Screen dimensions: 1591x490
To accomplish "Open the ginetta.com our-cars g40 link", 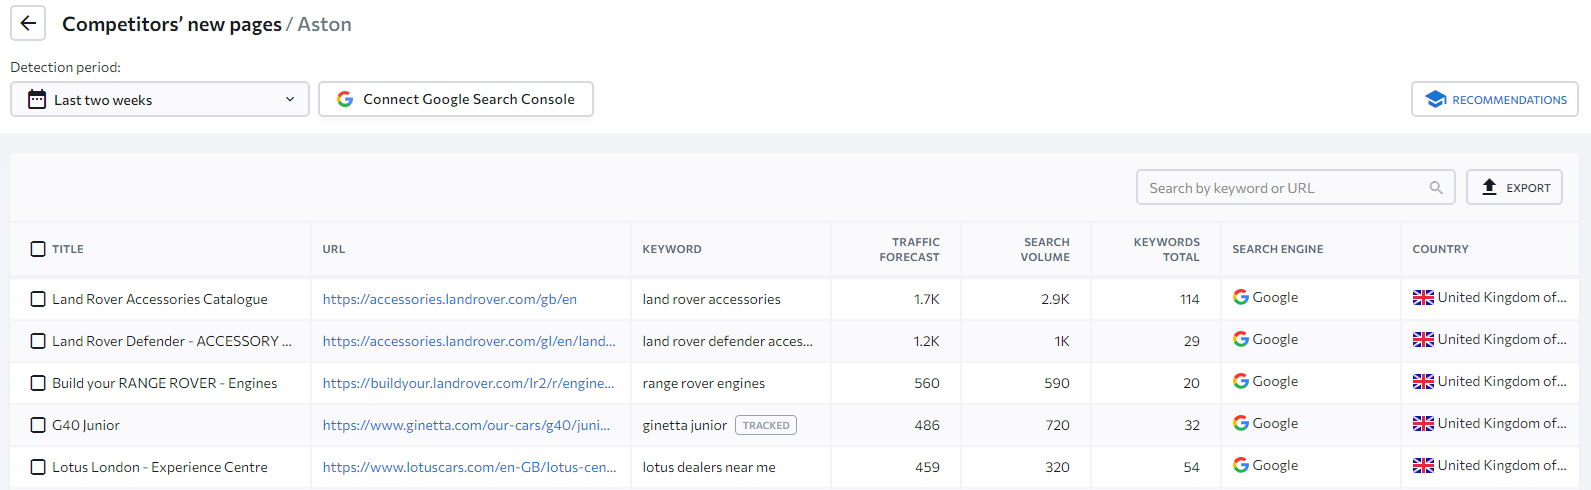I will [x=466, y=425].
